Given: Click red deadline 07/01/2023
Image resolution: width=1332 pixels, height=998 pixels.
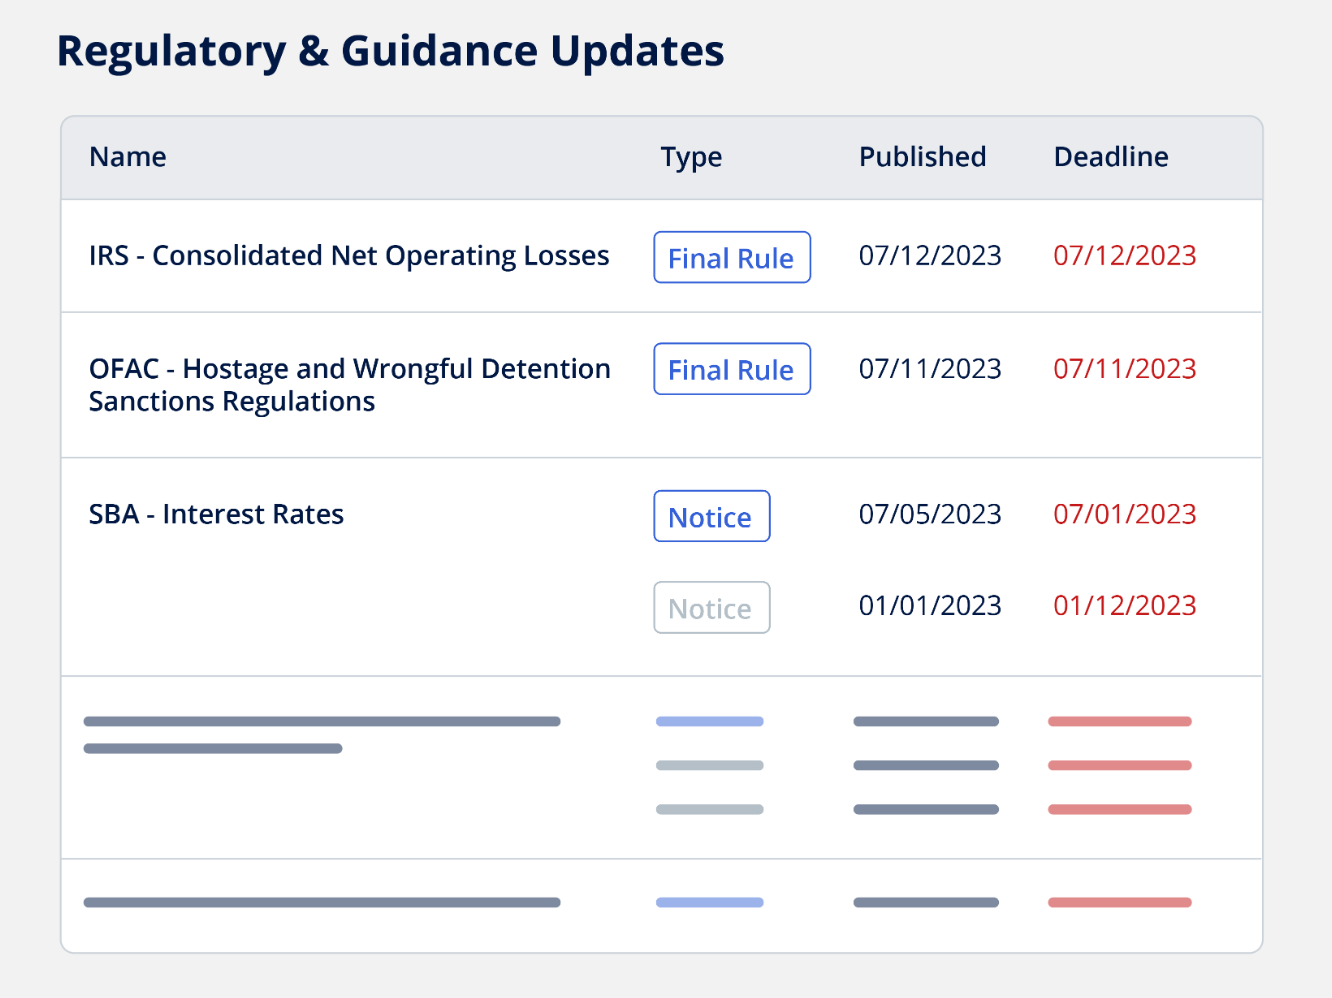Looking at the screenshot, I should point(1125,514).
